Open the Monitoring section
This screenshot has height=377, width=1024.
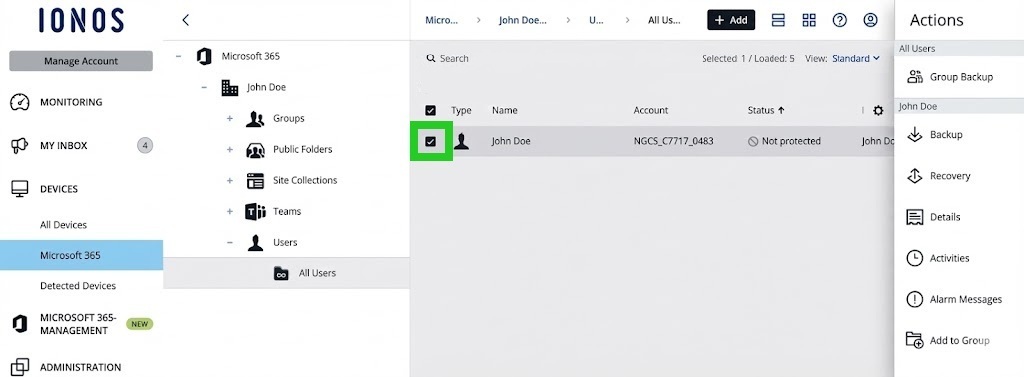71,102
